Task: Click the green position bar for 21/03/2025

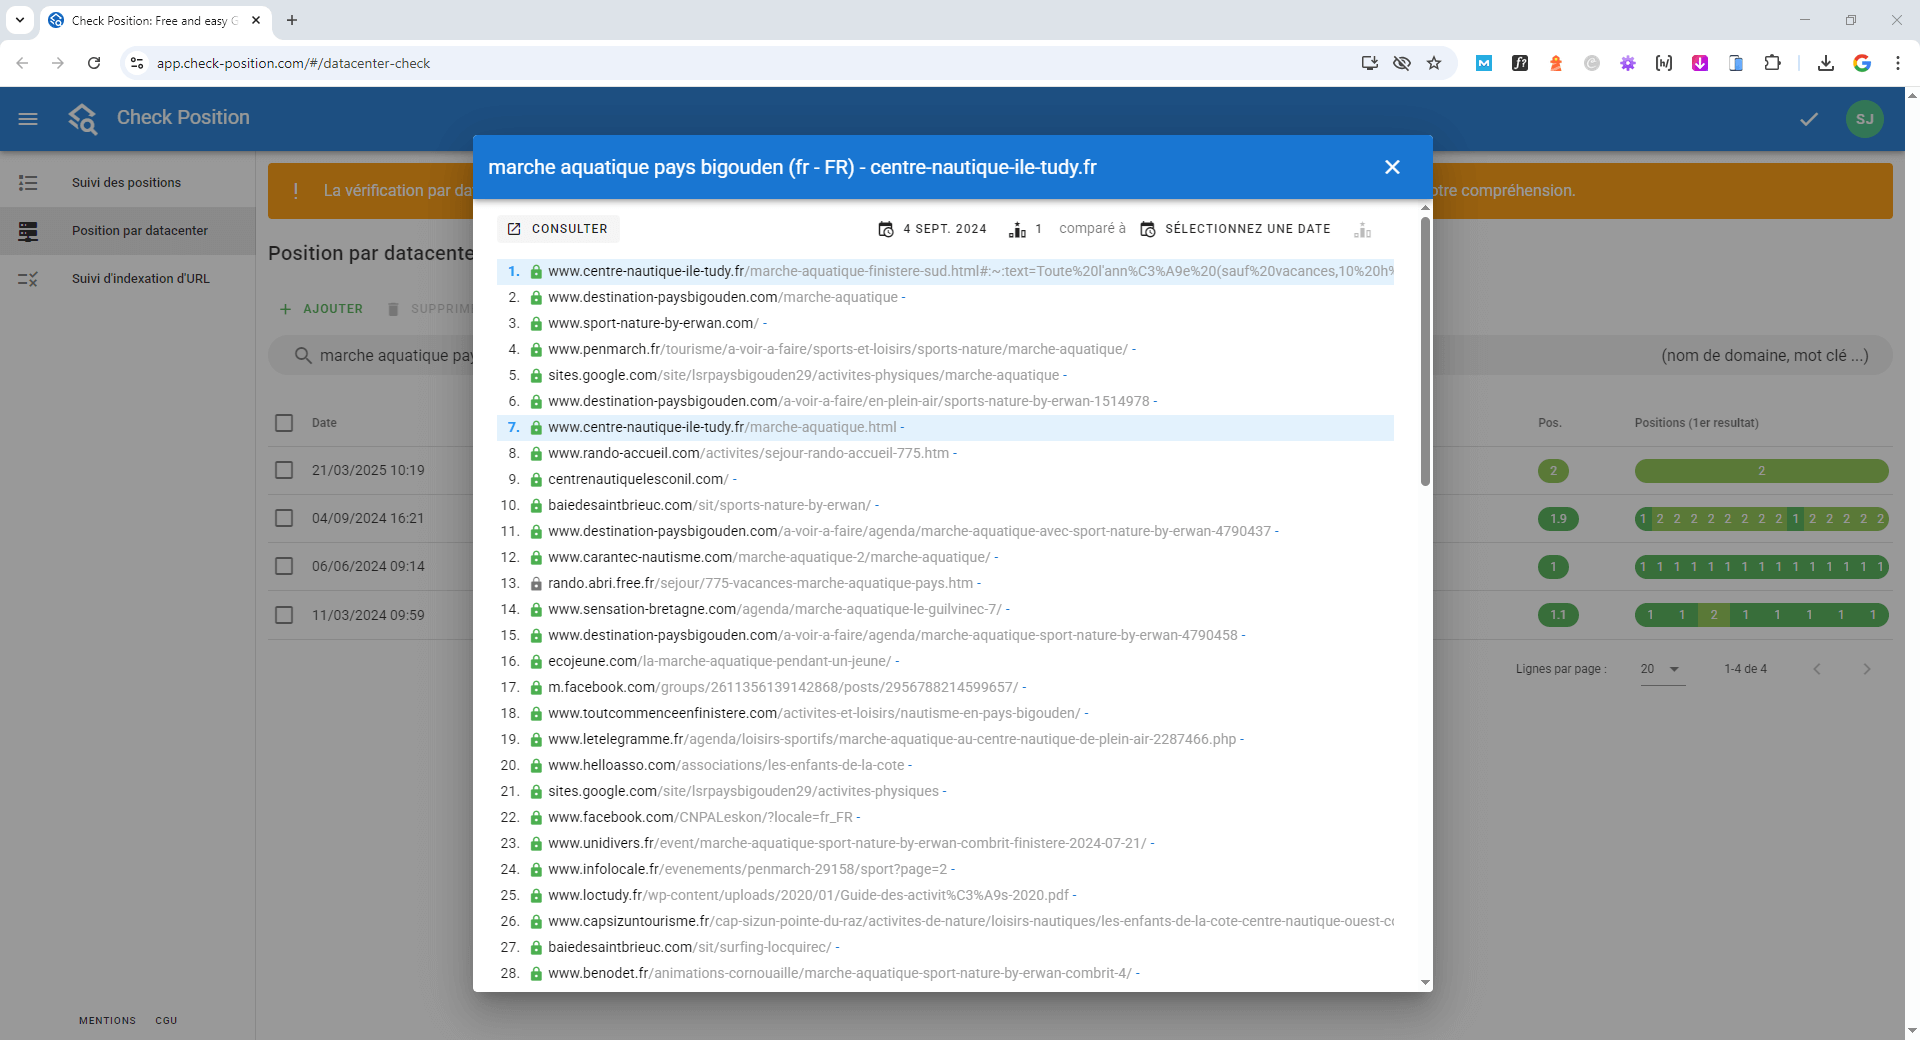Action: click(x=1761, y=471)
